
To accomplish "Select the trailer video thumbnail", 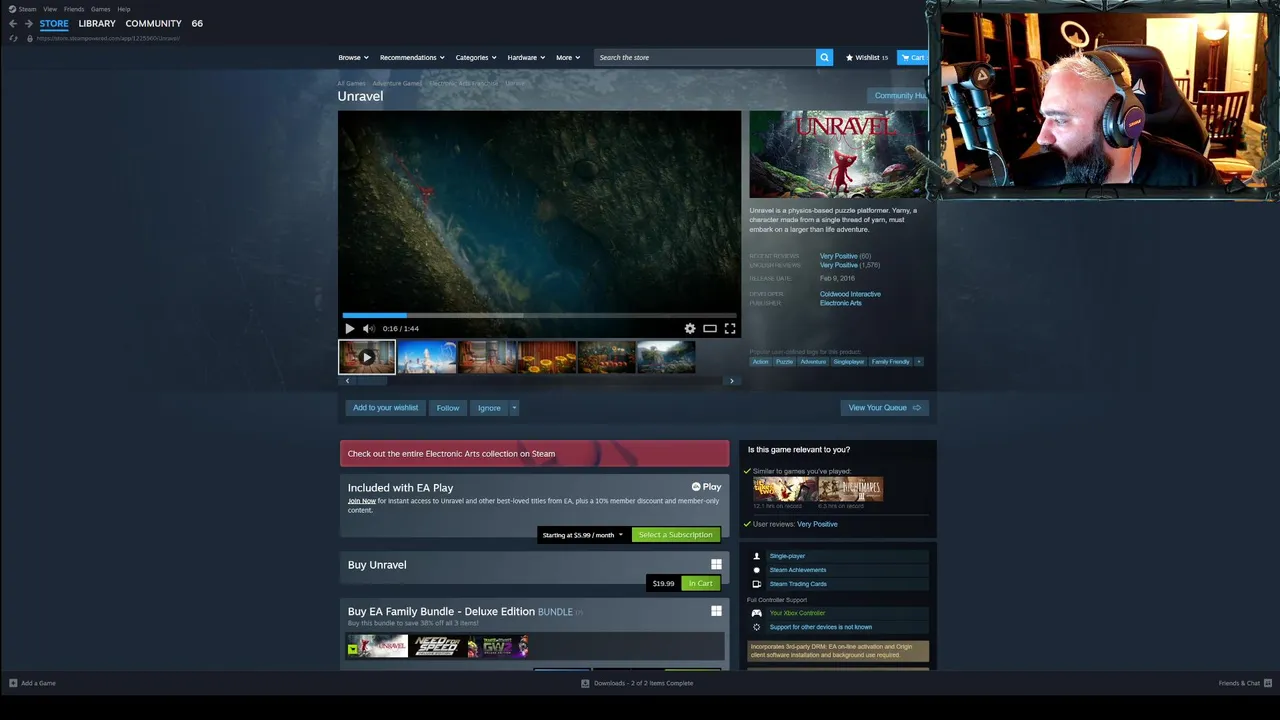I will click(x=367, y=357).
